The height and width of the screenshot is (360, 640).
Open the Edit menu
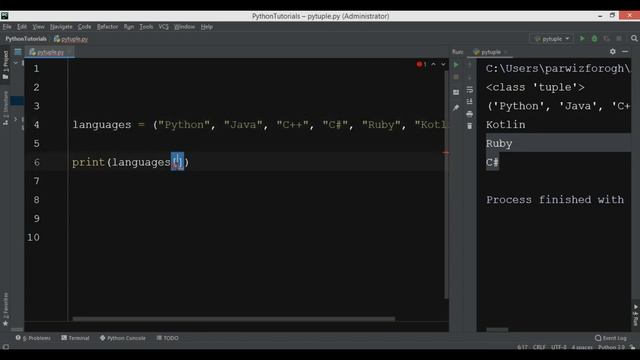point(22,27)
